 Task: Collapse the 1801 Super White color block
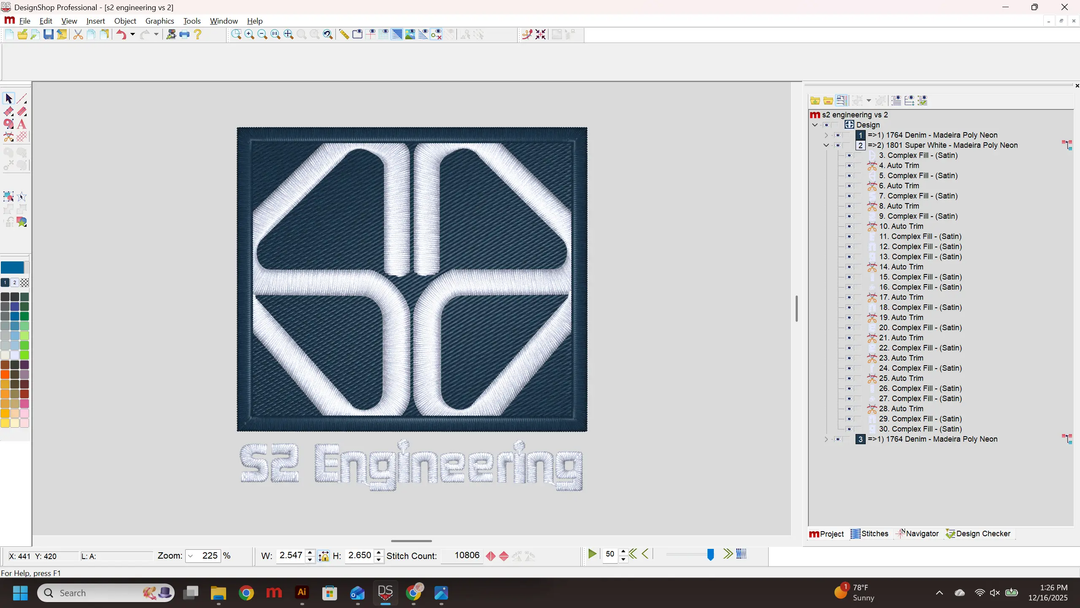click(x=826, y=145)
